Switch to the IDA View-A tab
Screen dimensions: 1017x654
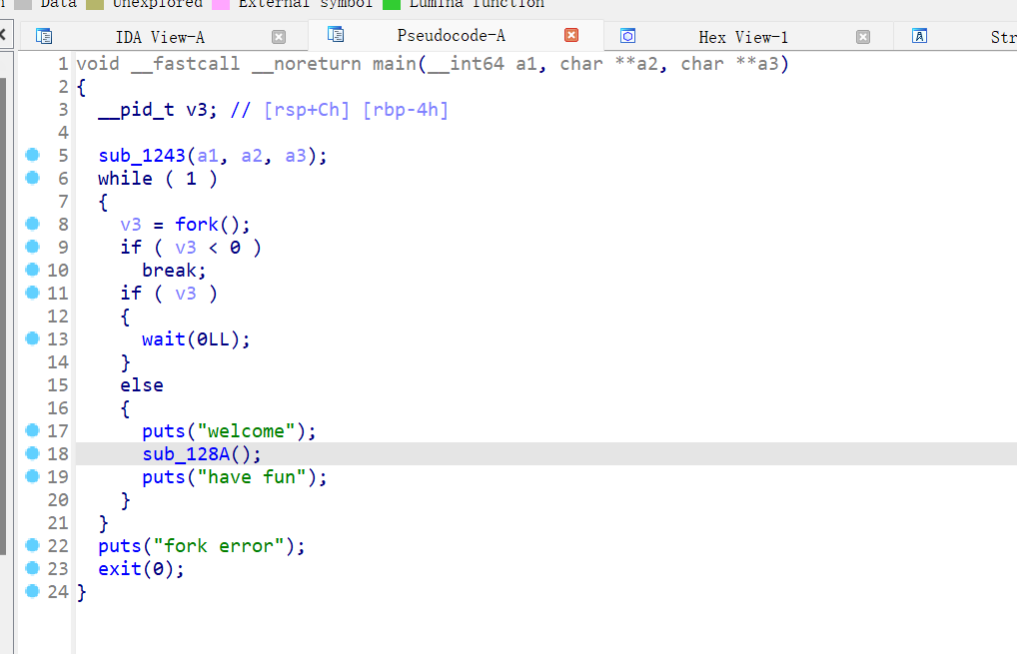[160, 37]
